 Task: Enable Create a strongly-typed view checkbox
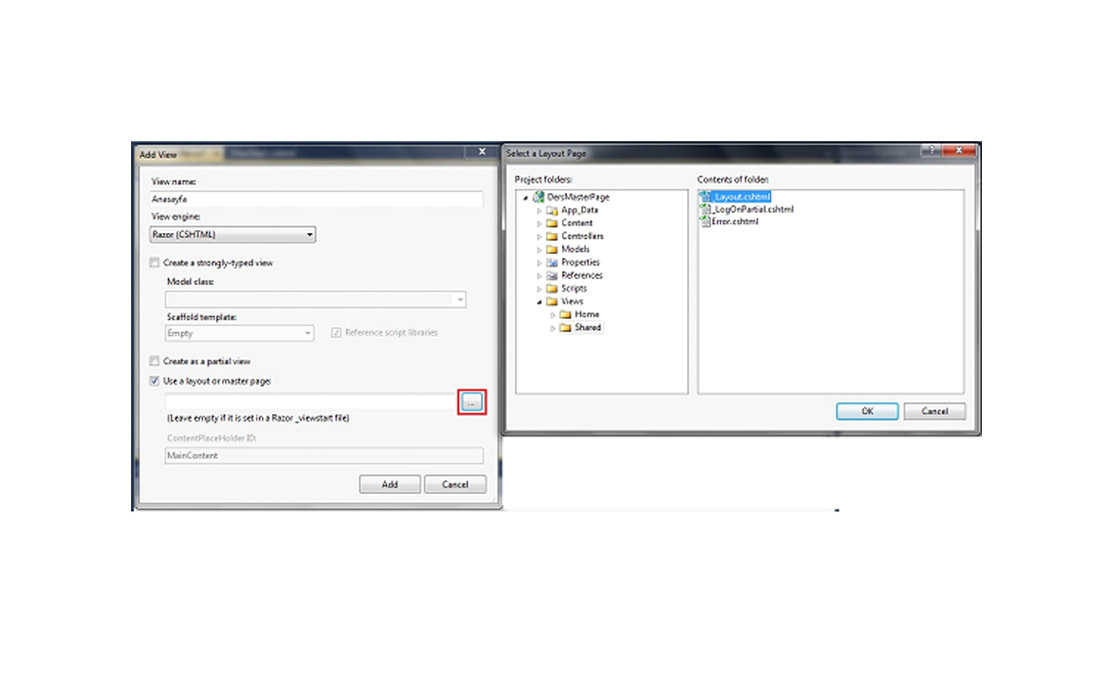pyautogui.click(x=154, y=263)
